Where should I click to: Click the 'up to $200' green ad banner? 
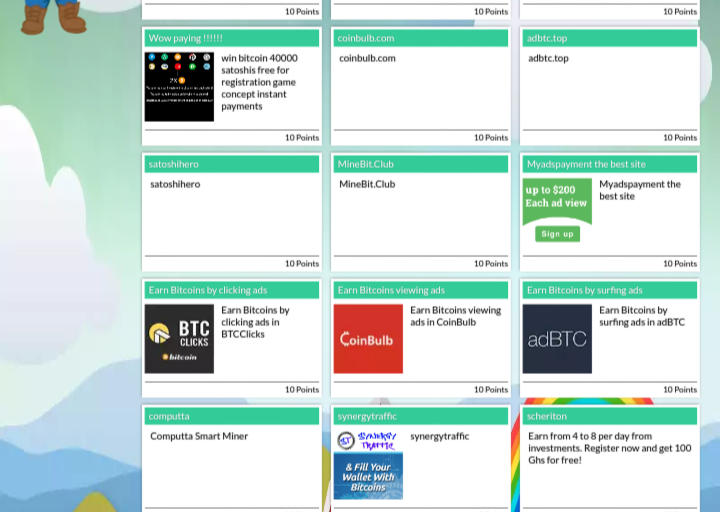[557, 210]
